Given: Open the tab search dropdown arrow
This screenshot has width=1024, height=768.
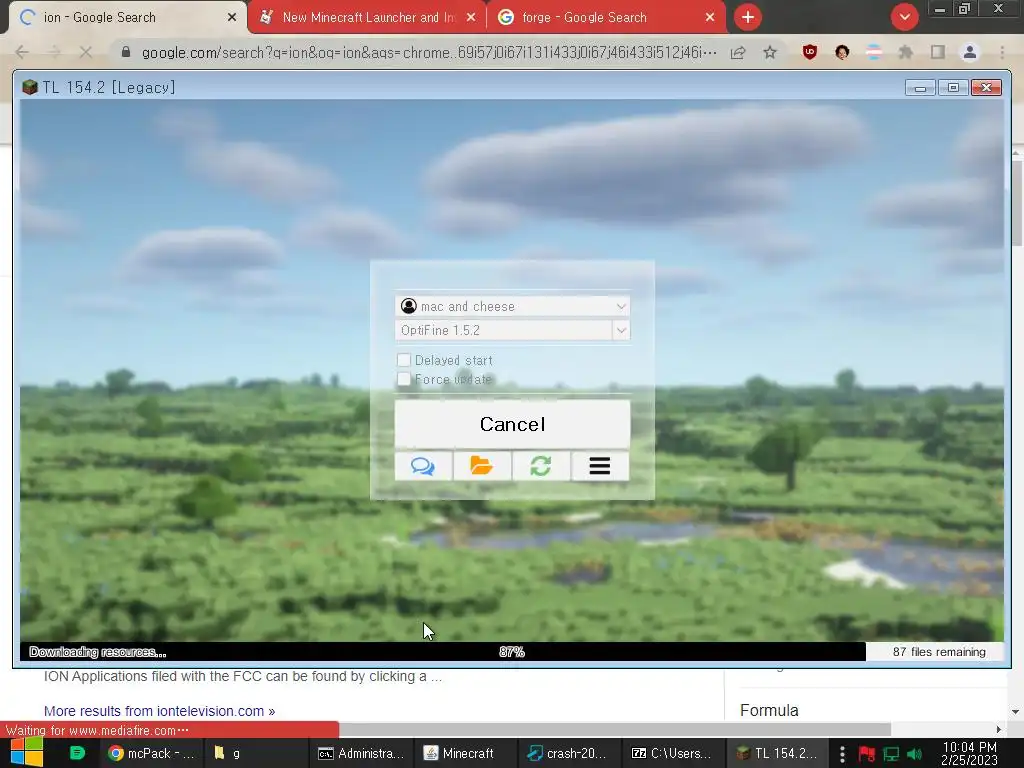Looking at the screenshot, I should [x=904, y=17].
